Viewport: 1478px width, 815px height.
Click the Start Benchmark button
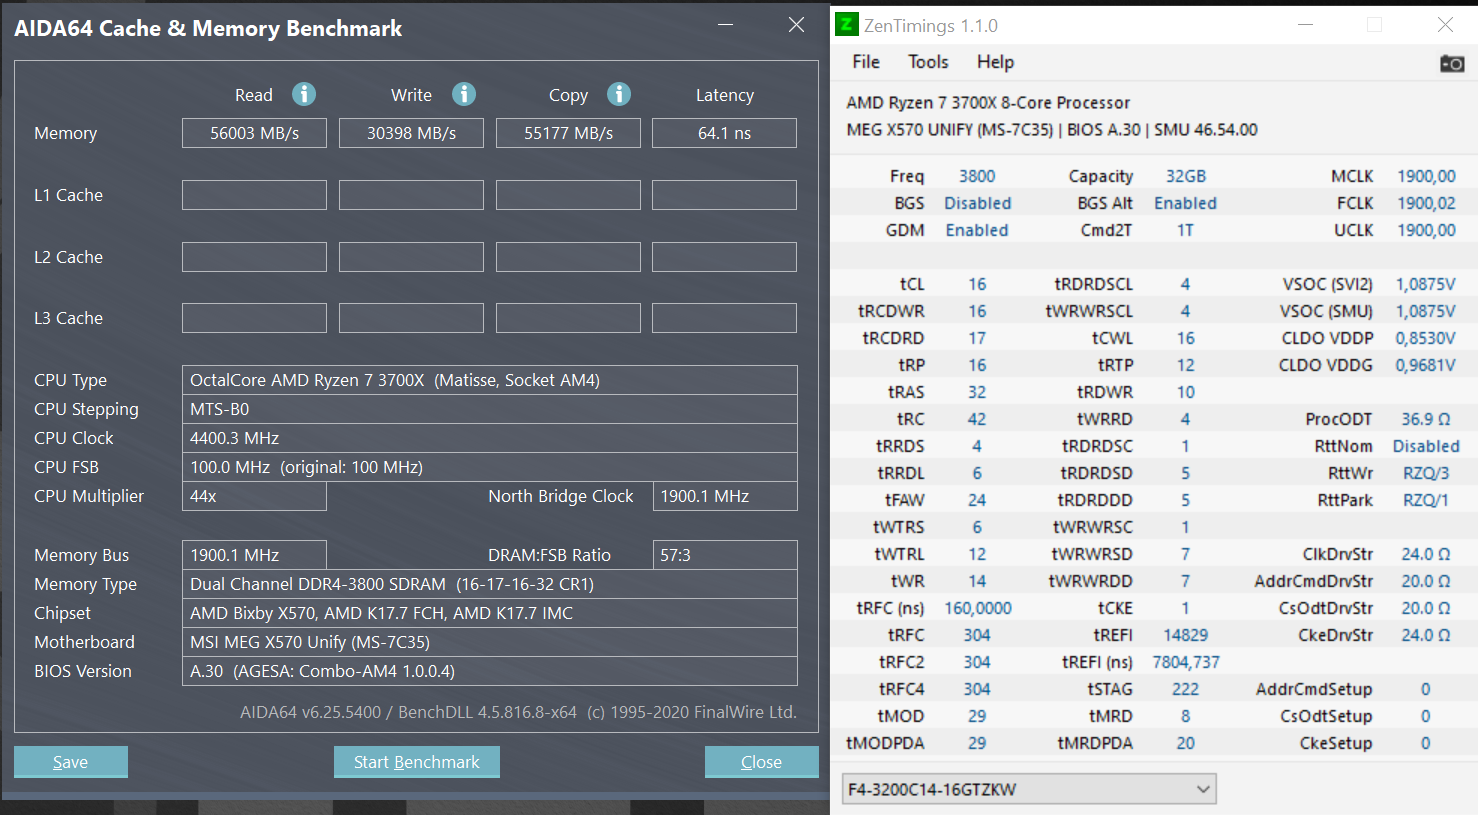coord(417,762)
